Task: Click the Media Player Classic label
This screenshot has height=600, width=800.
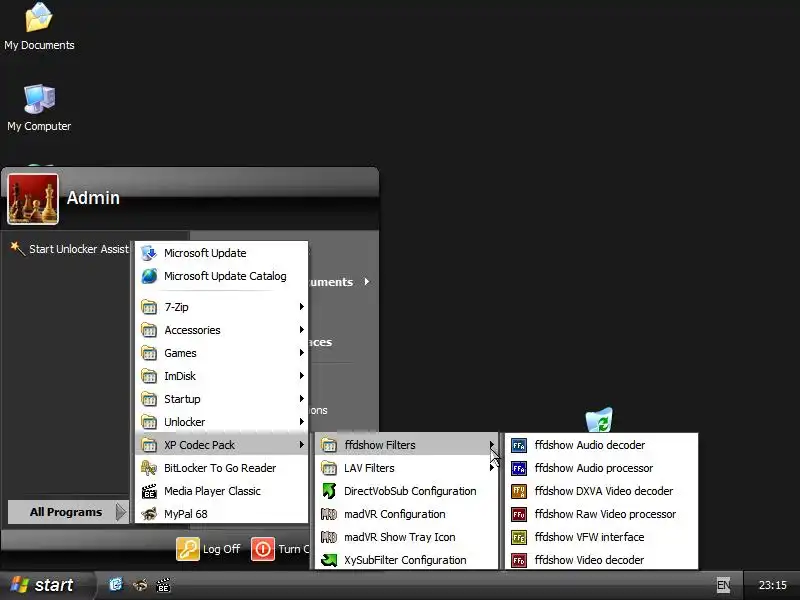Action: (212, 491)
